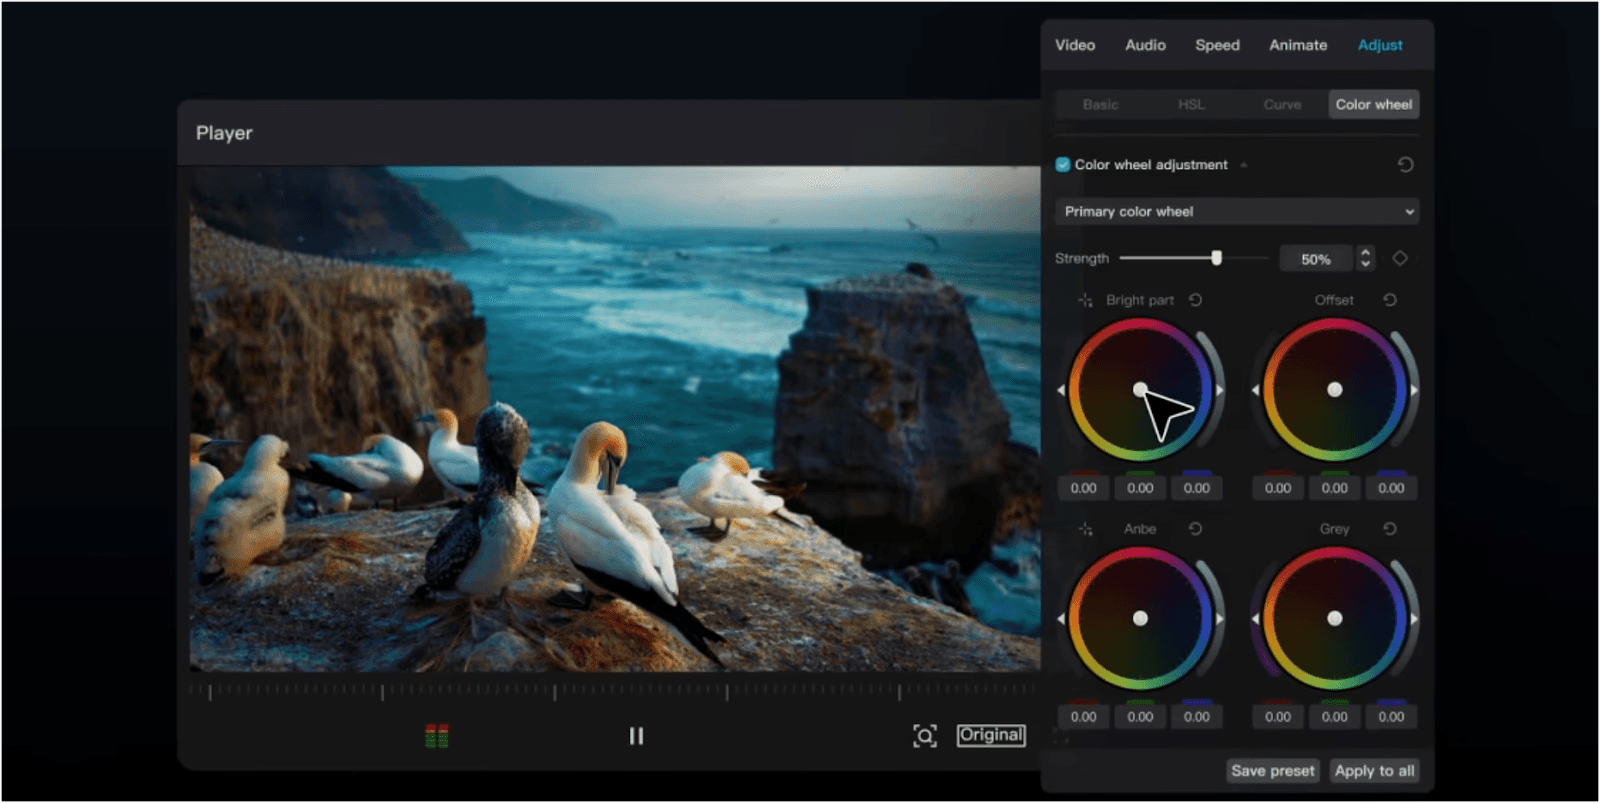The height and width of the screenshot is (803, 1600).
Task: Click the Grey color wheel center
Action: 1335,619
